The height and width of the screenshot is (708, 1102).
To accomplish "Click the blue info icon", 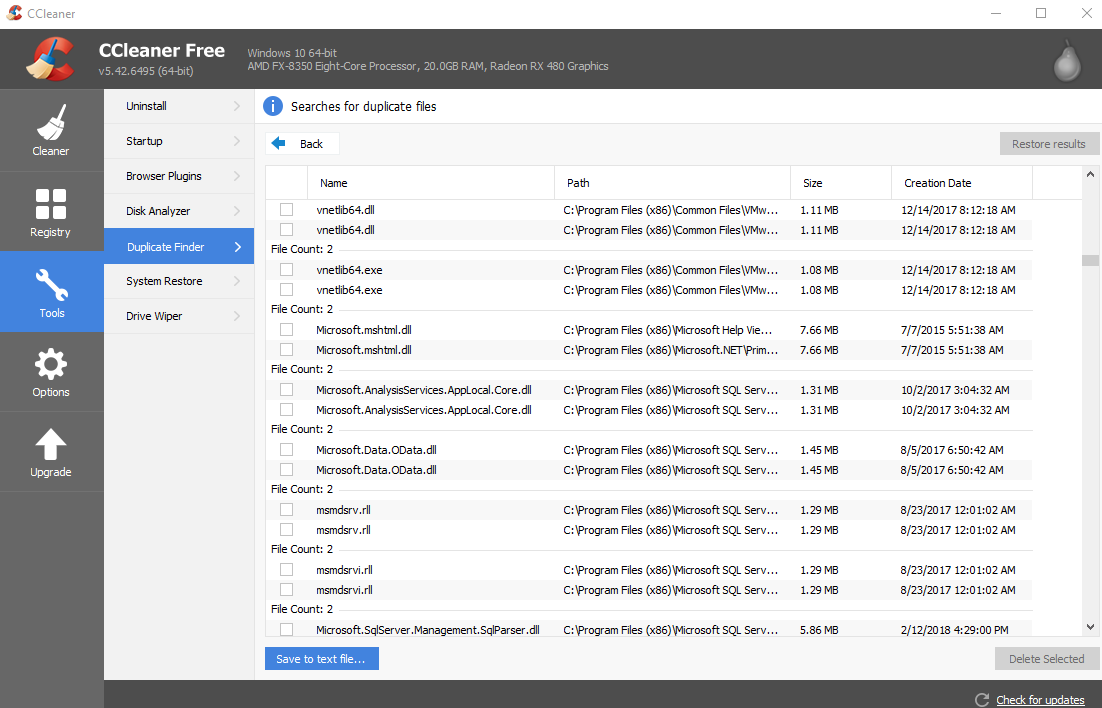I will (273, 106).
